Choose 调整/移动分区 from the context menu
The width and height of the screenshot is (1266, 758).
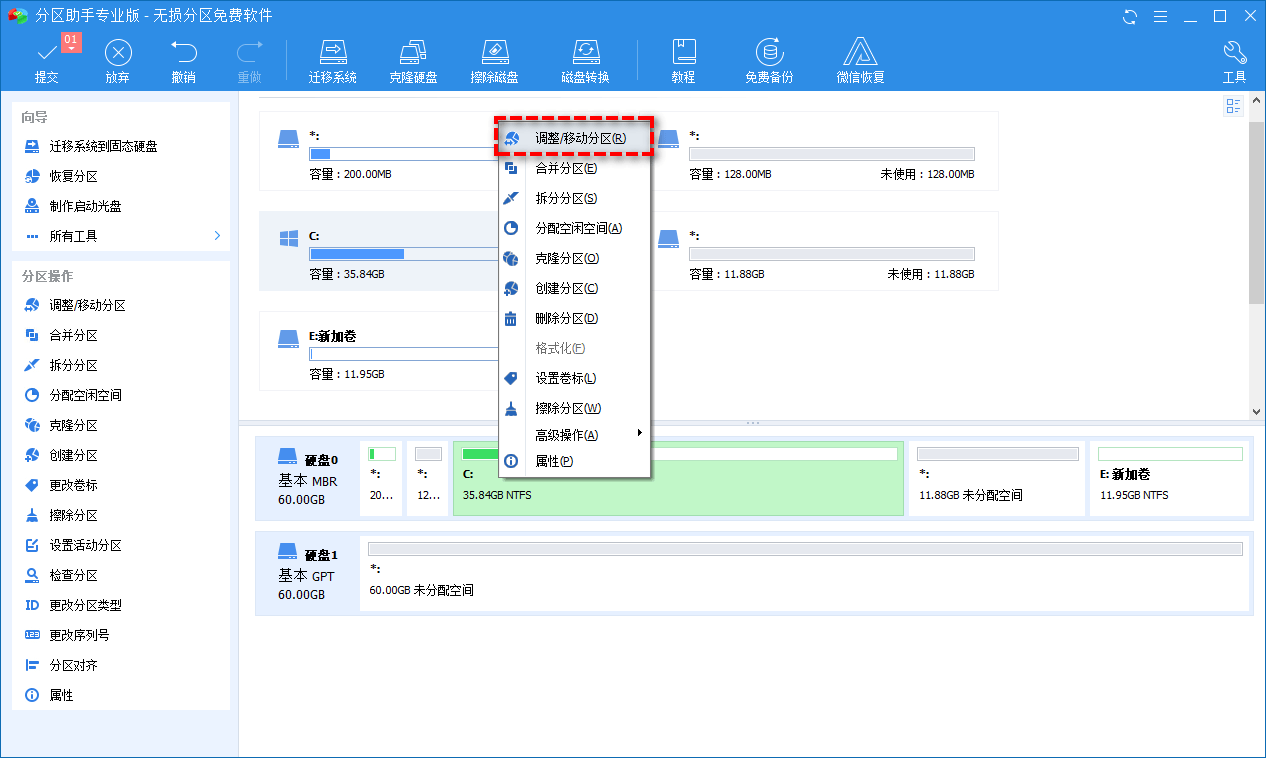580,138
